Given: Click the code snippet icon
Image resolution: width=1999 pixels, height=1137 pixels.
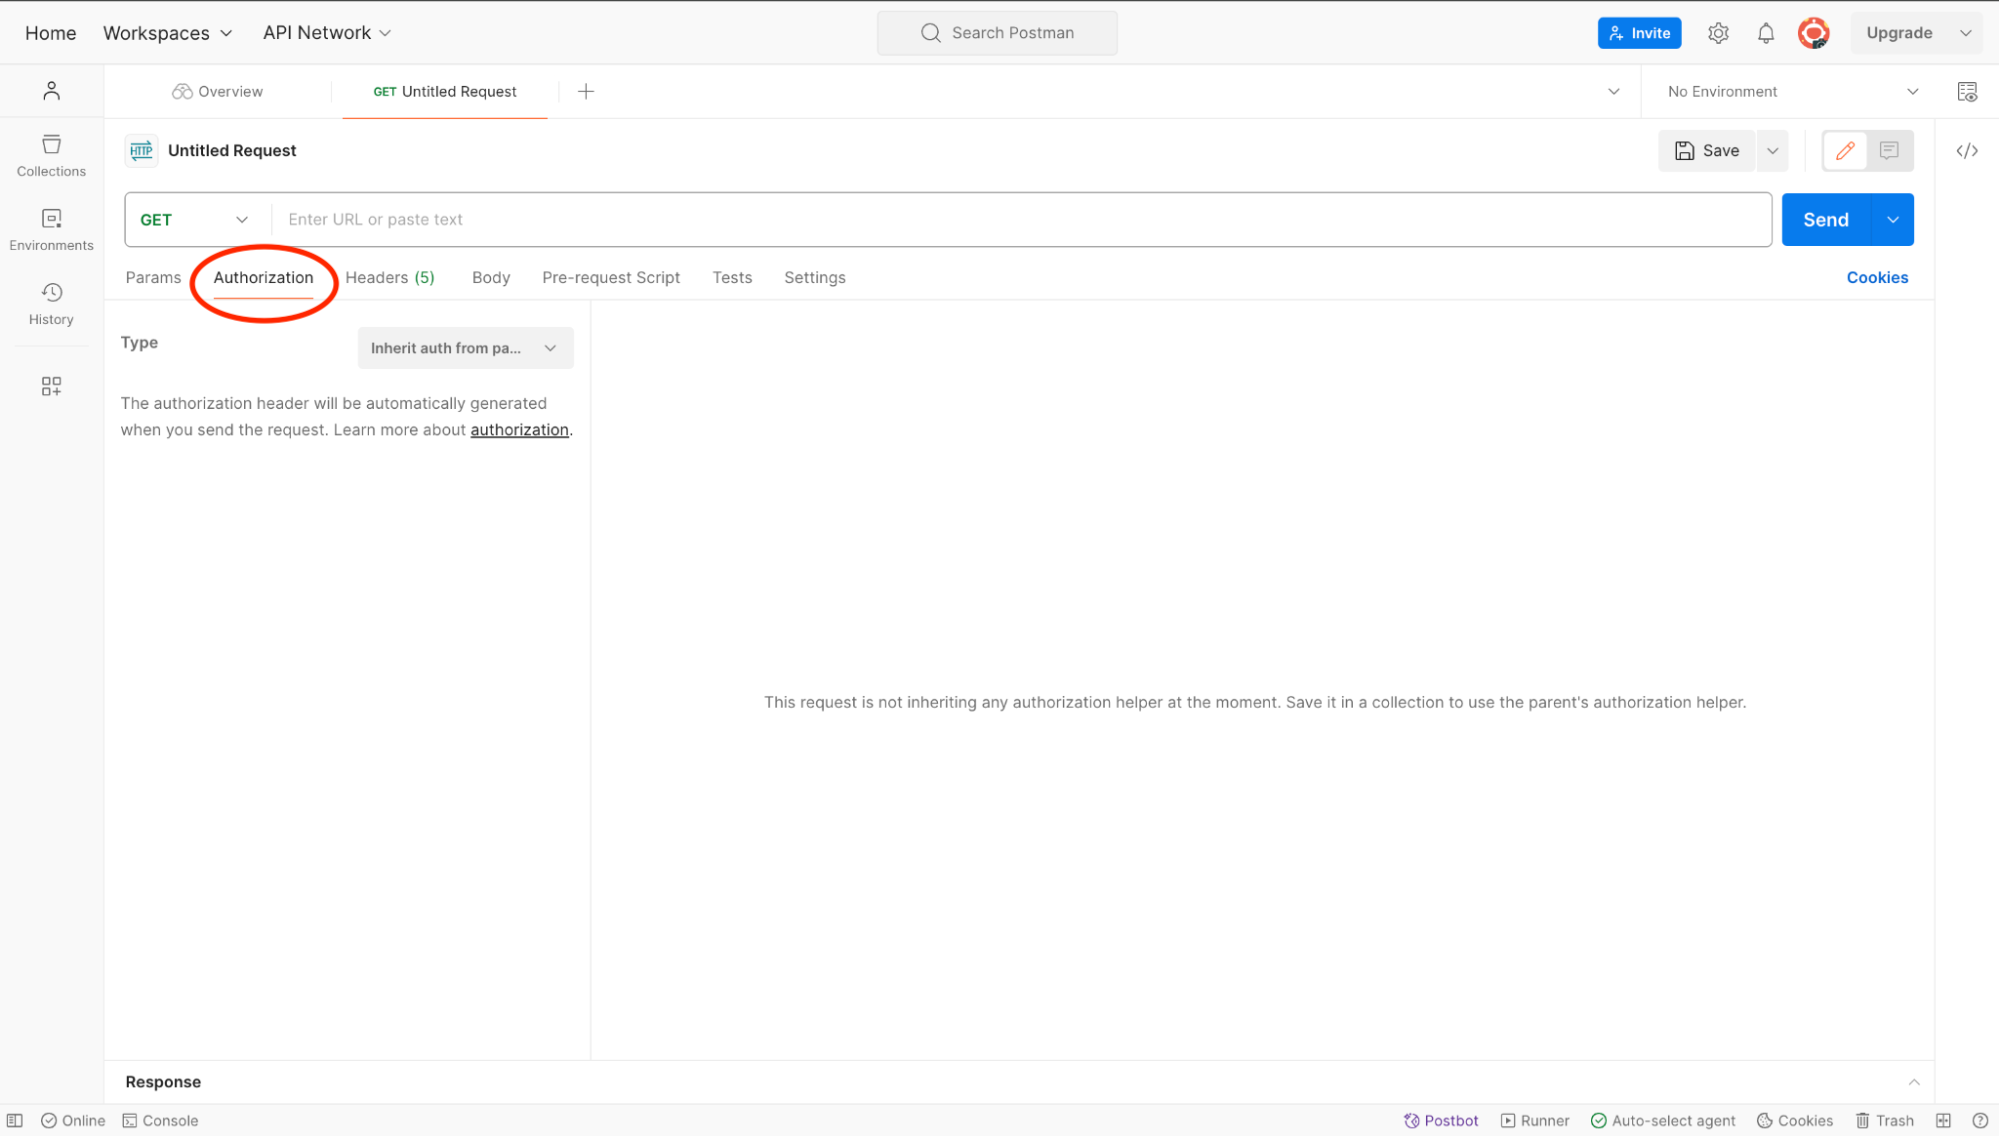Looking at the screenshot, I should click(1966, 151).
